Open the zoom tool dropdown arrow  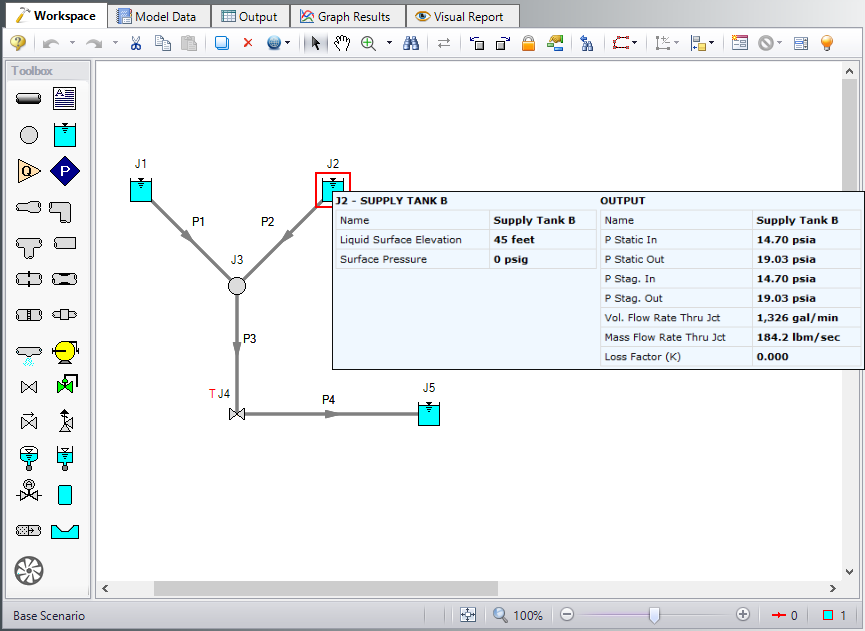(x=389, y=43)
